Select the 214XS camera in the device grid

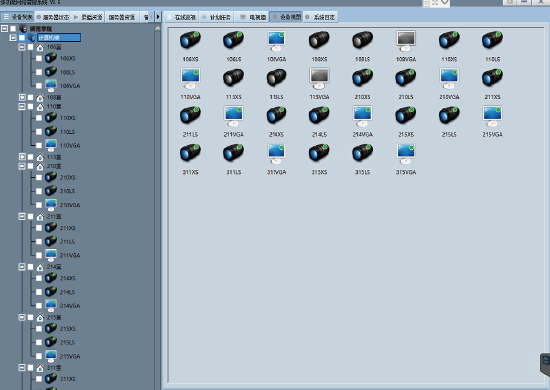click(x=276, y=115)
